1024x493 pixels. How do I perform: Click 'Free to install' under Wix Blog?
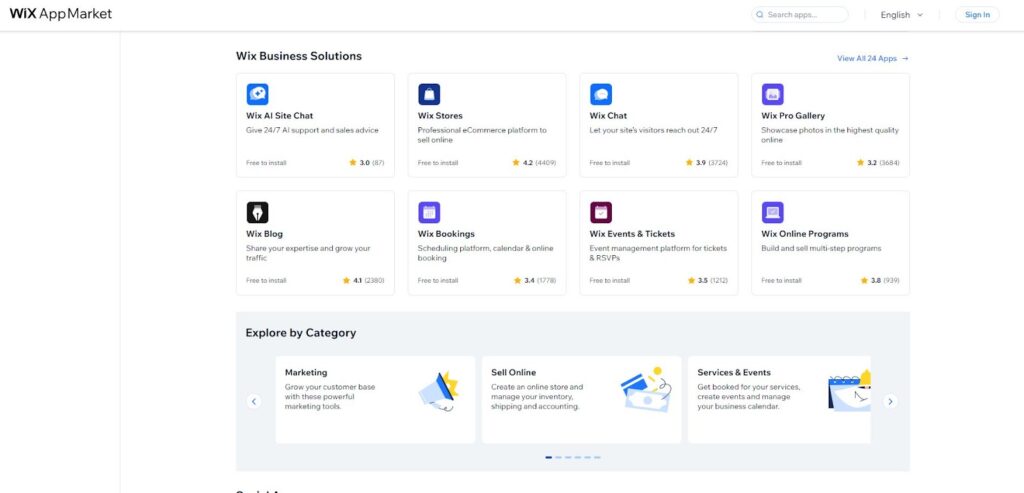click(266, 280)
